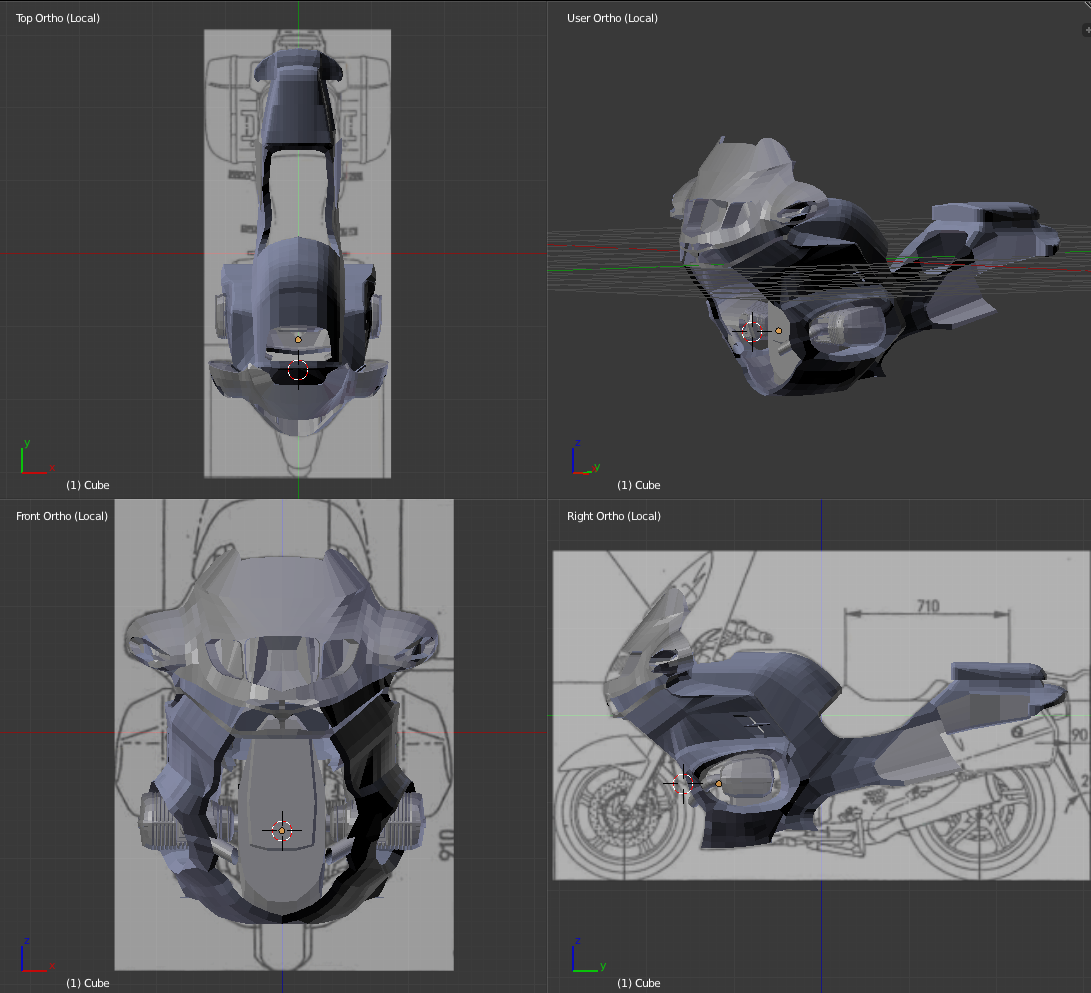This screenshot has height=993, width=1091.
Task: Click the 3D cursor in User Ortho view
Action: point(752,331)
